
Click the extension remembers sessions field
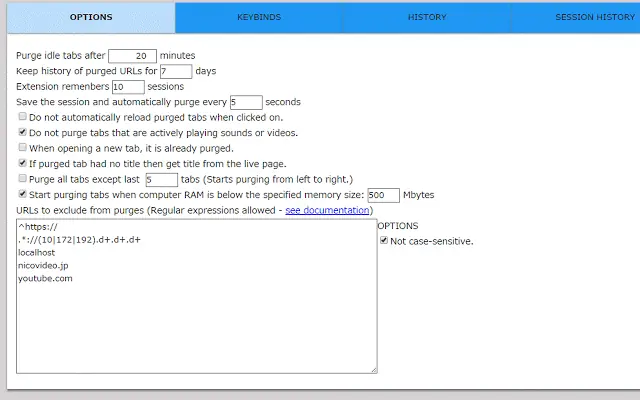(x=128, y=87)
